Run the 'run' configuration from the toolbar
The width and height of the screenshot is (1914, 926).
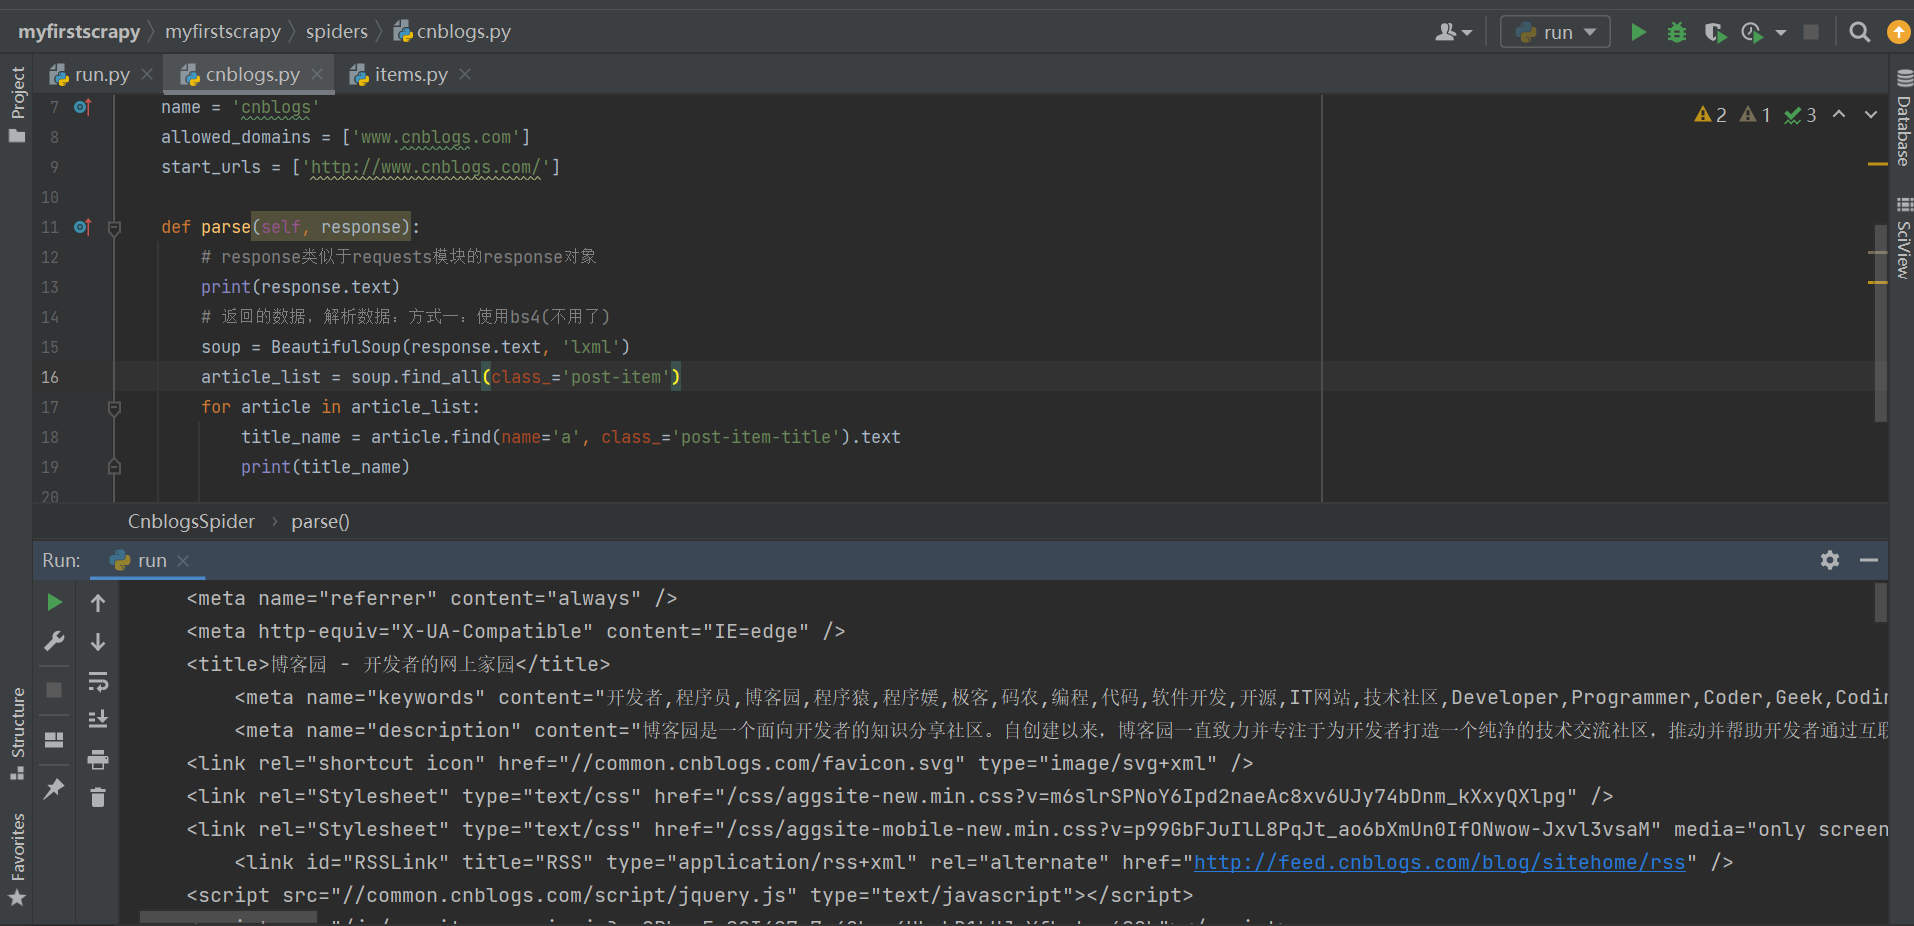[x=1638, y=32]
